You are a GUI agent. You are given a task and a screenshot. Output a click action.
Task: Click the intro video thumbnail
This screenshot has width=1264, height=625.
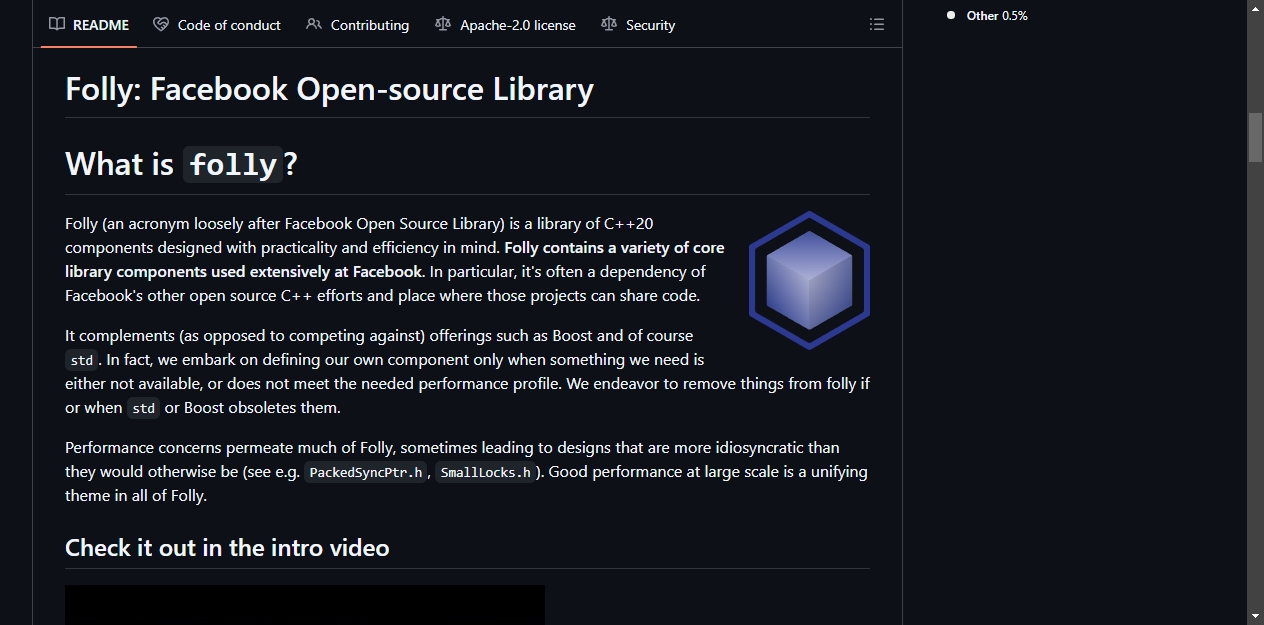click(305, 605)
